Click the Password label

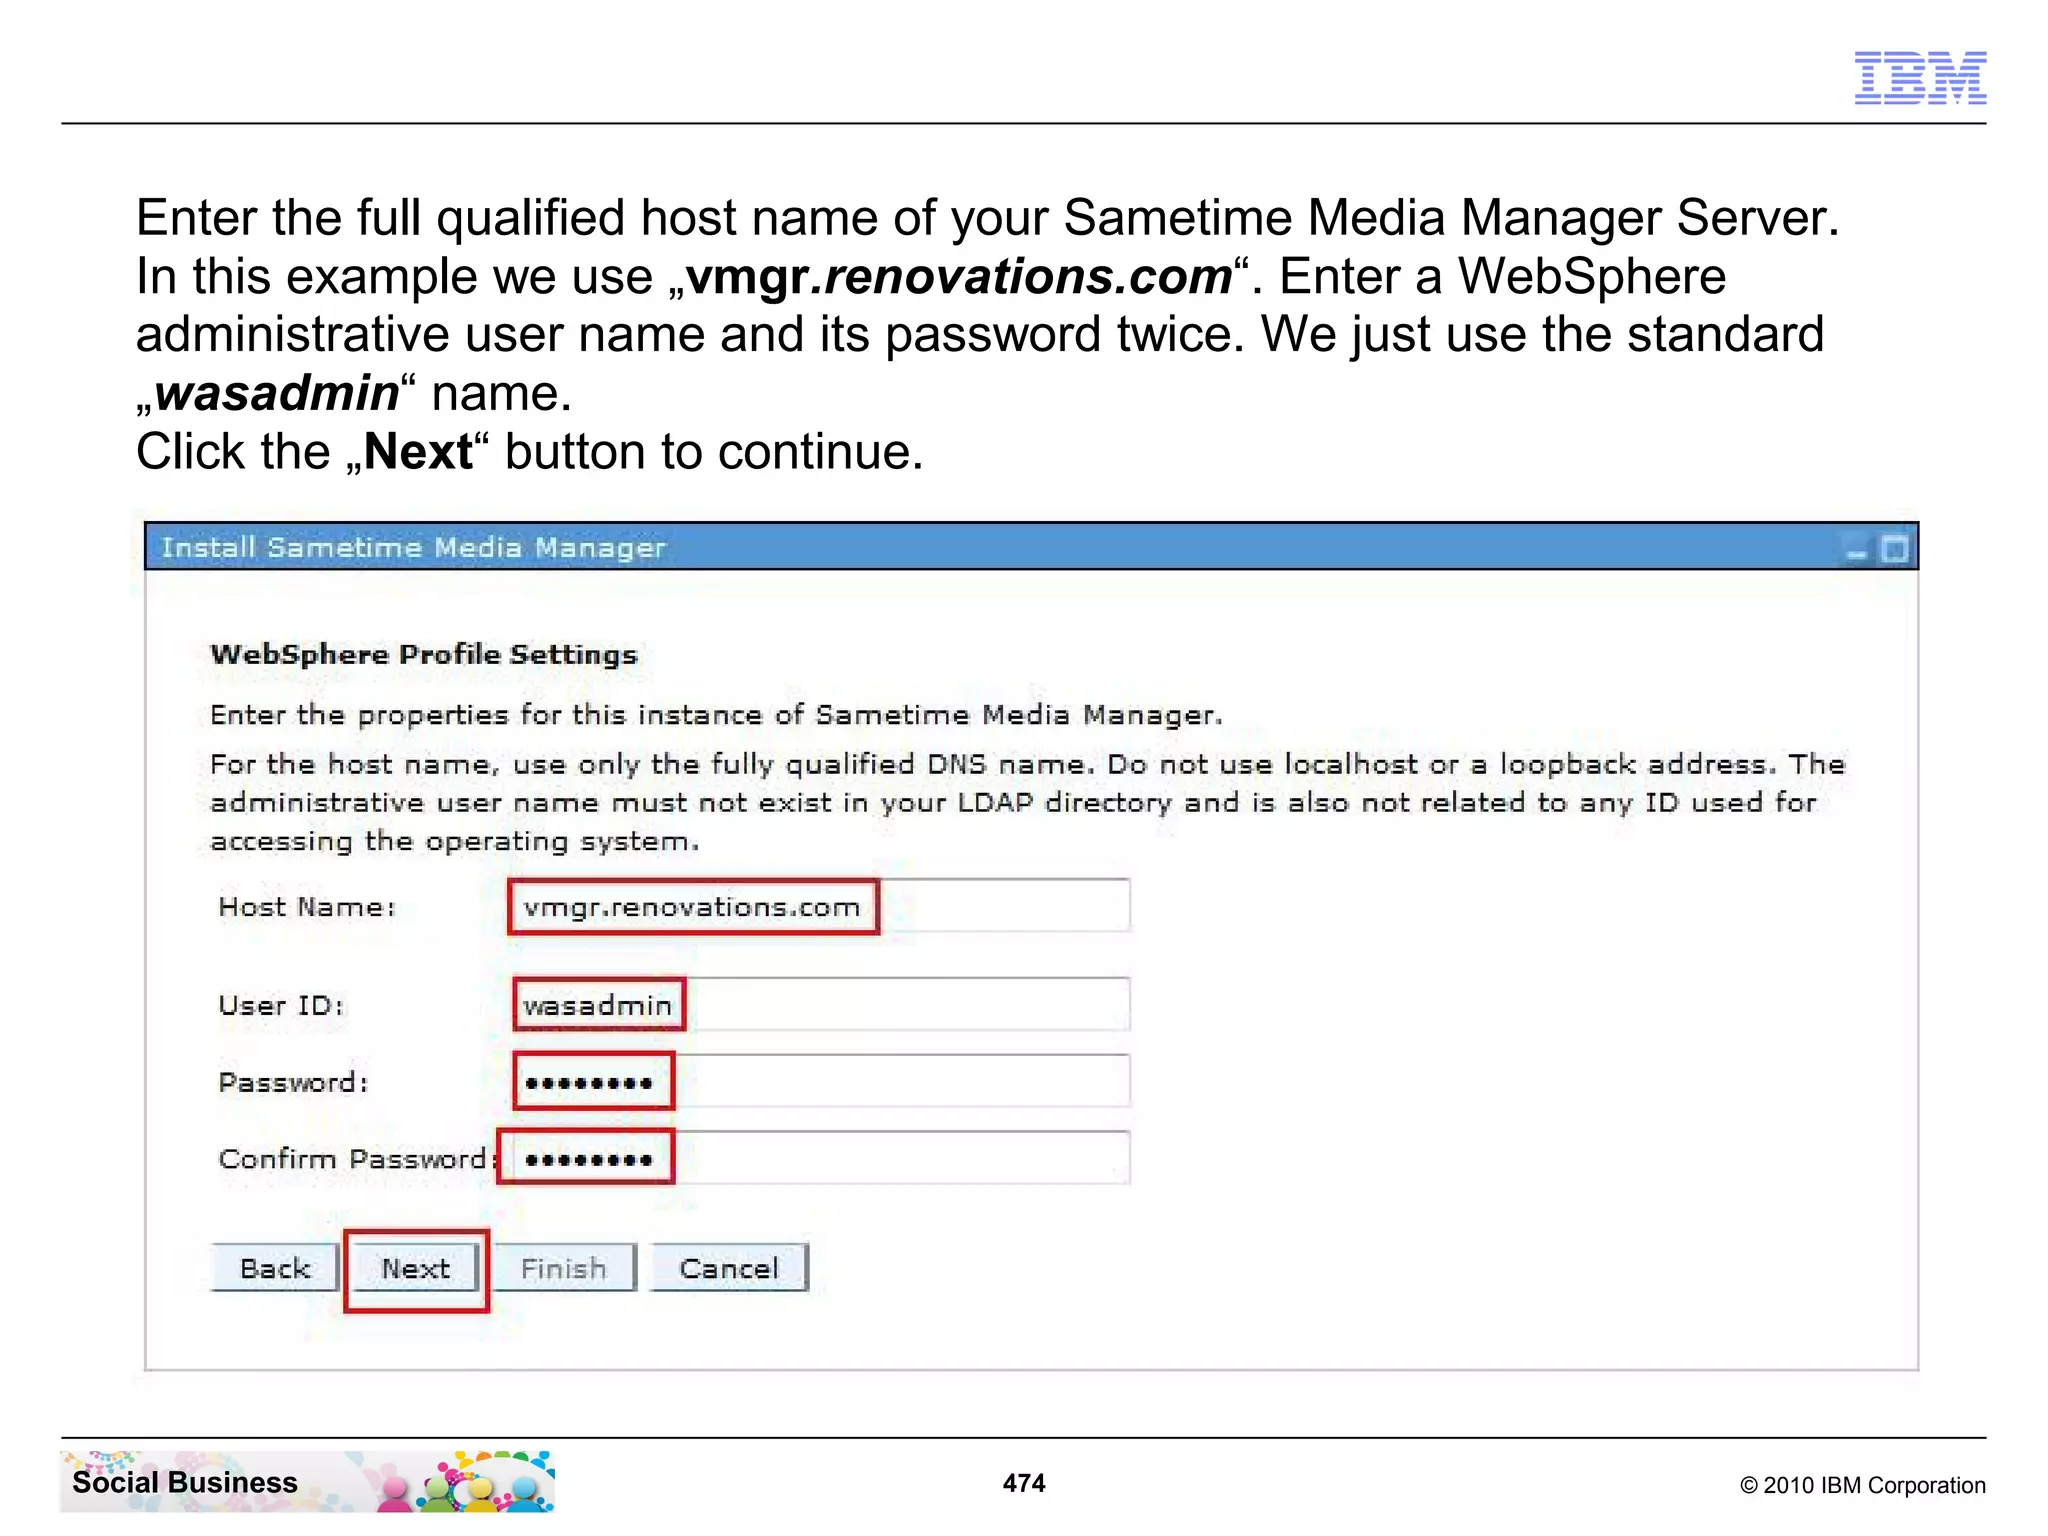pyautogui.click(x=293, y=1082)
